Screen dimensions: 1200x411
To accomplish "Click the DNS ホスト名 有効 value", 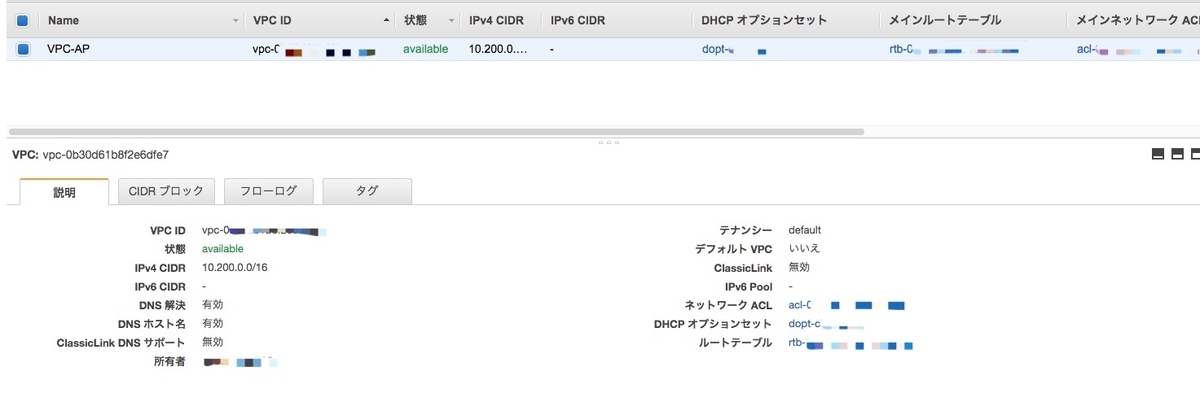I will click(212, 323).
